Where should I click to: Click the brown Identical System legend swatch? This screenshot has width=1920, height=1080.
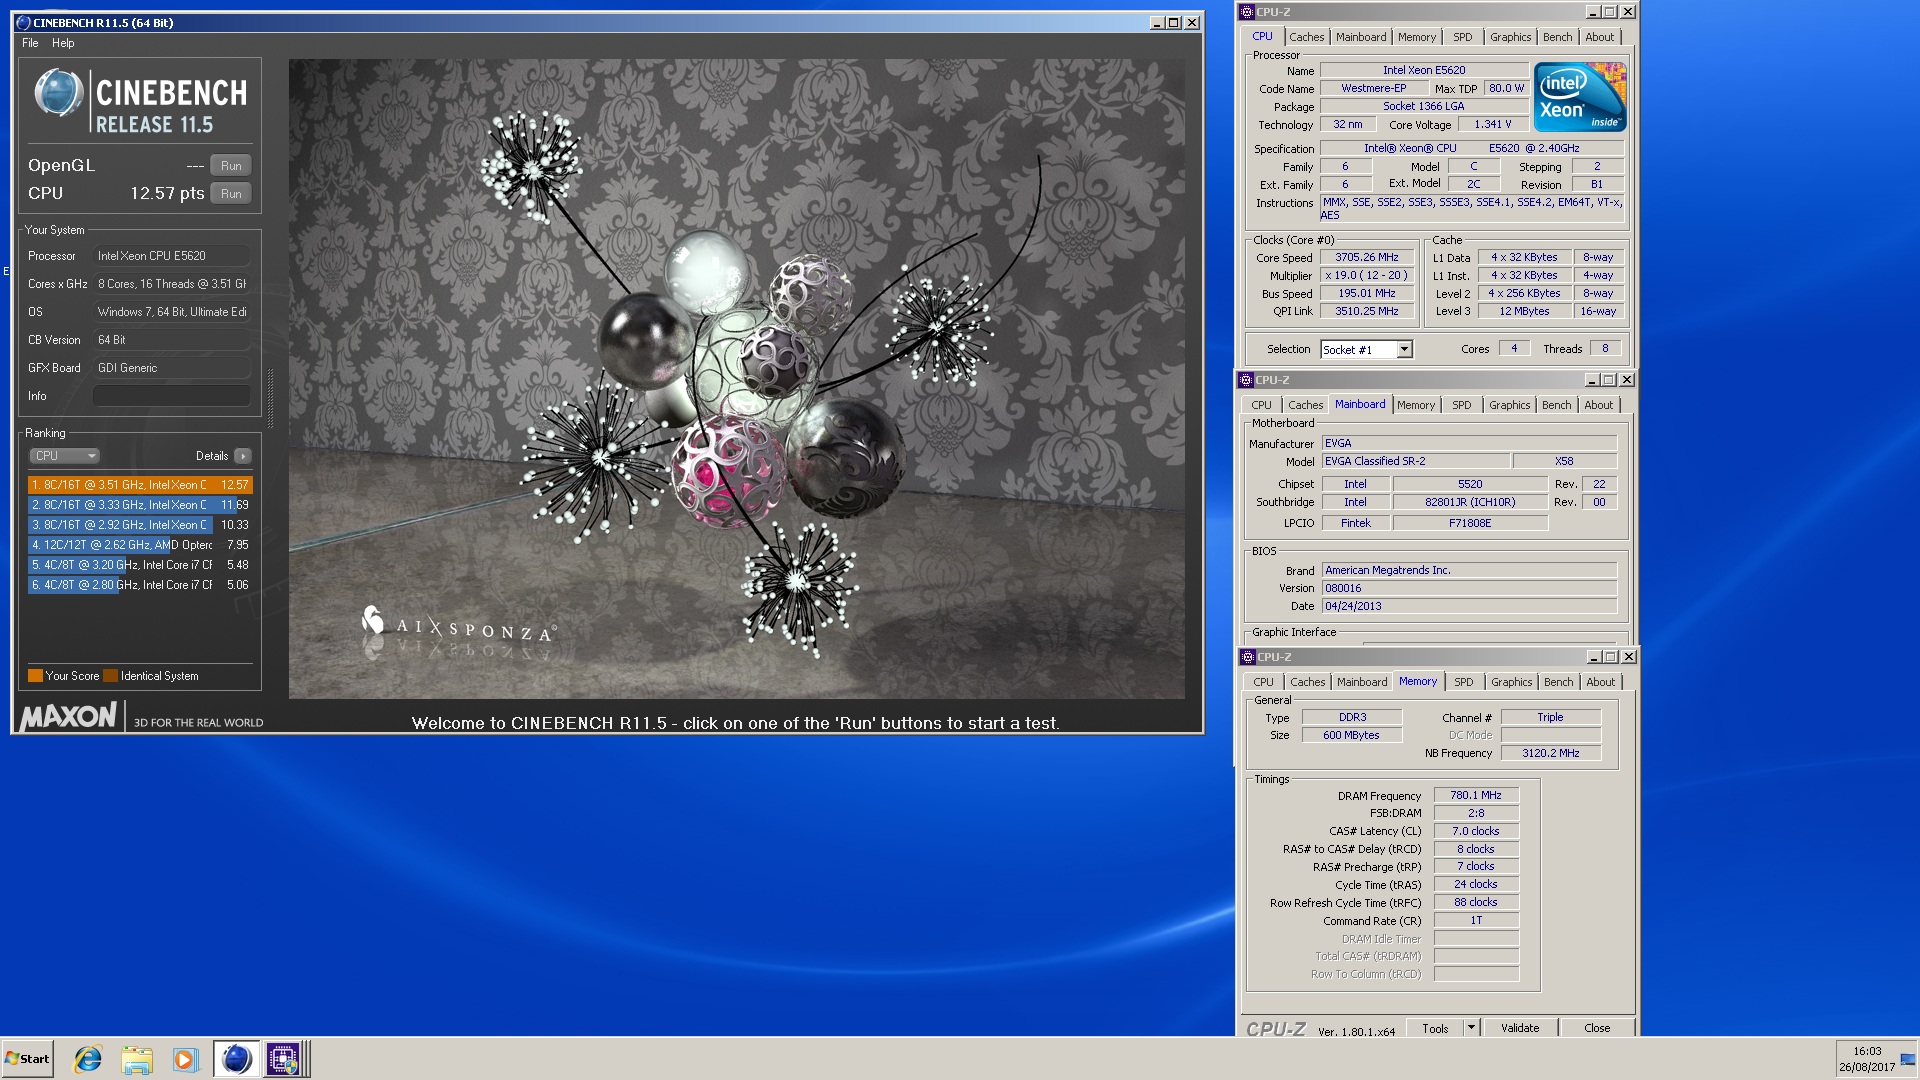pyautogui.click(x=111, y=676)
